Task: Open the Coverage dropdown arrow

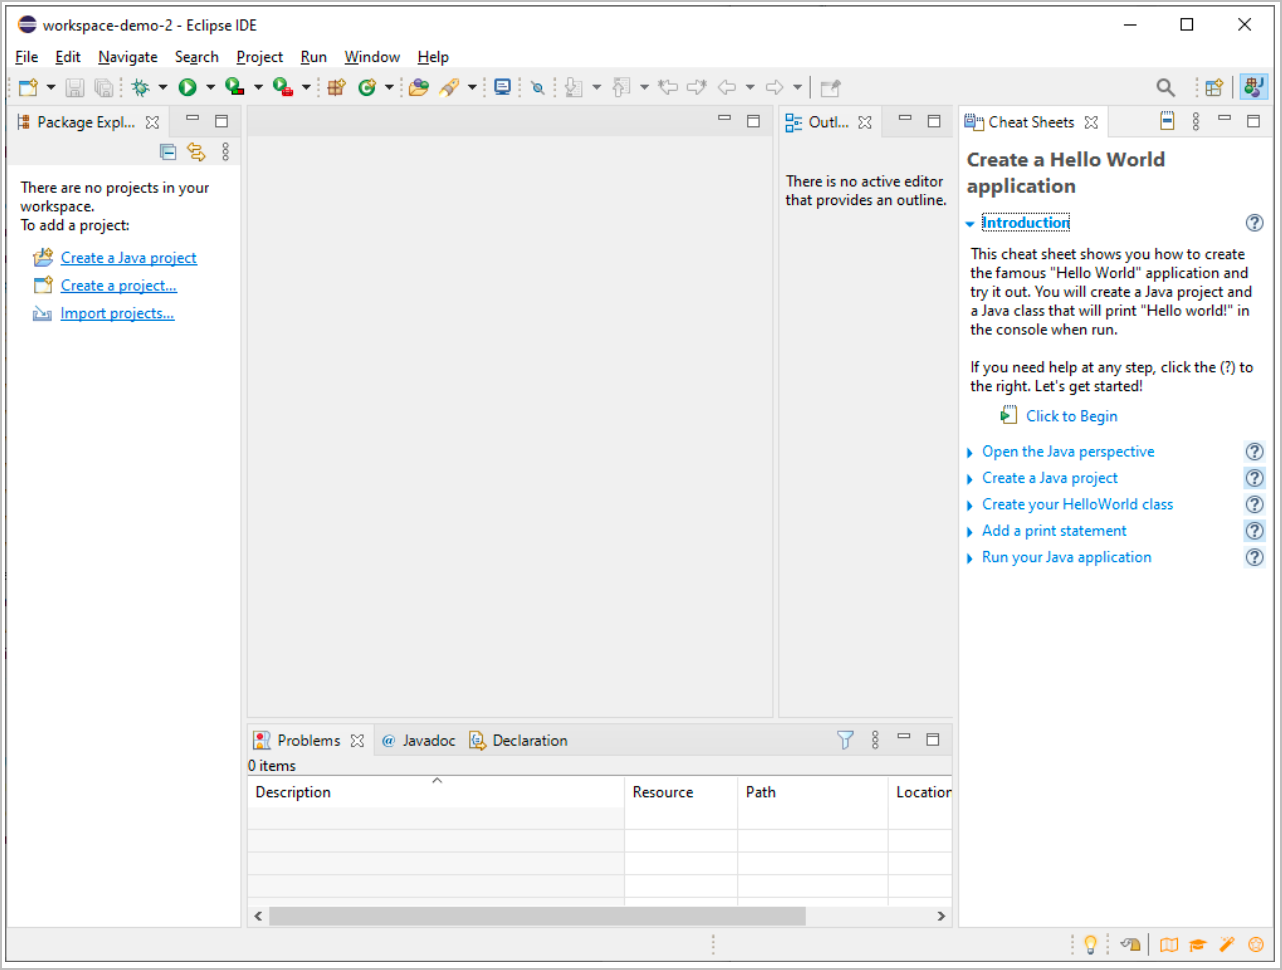Action: 258,88
